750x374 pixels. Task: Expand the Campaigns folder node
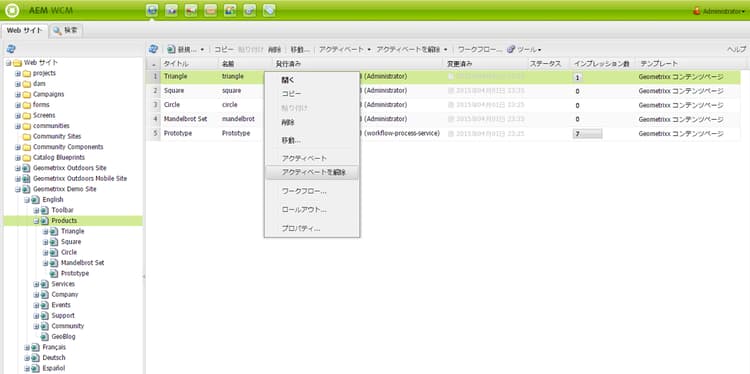tap(18, 94)
